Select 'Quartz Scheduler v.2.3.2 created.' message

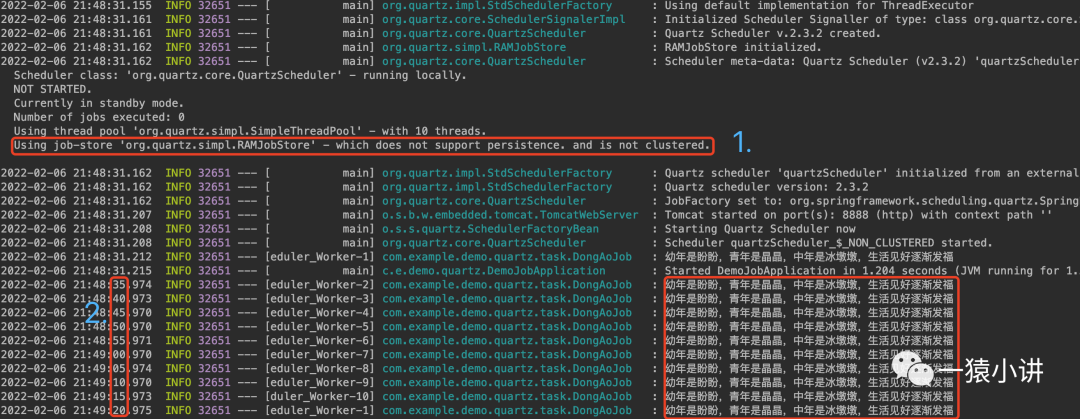772,33
